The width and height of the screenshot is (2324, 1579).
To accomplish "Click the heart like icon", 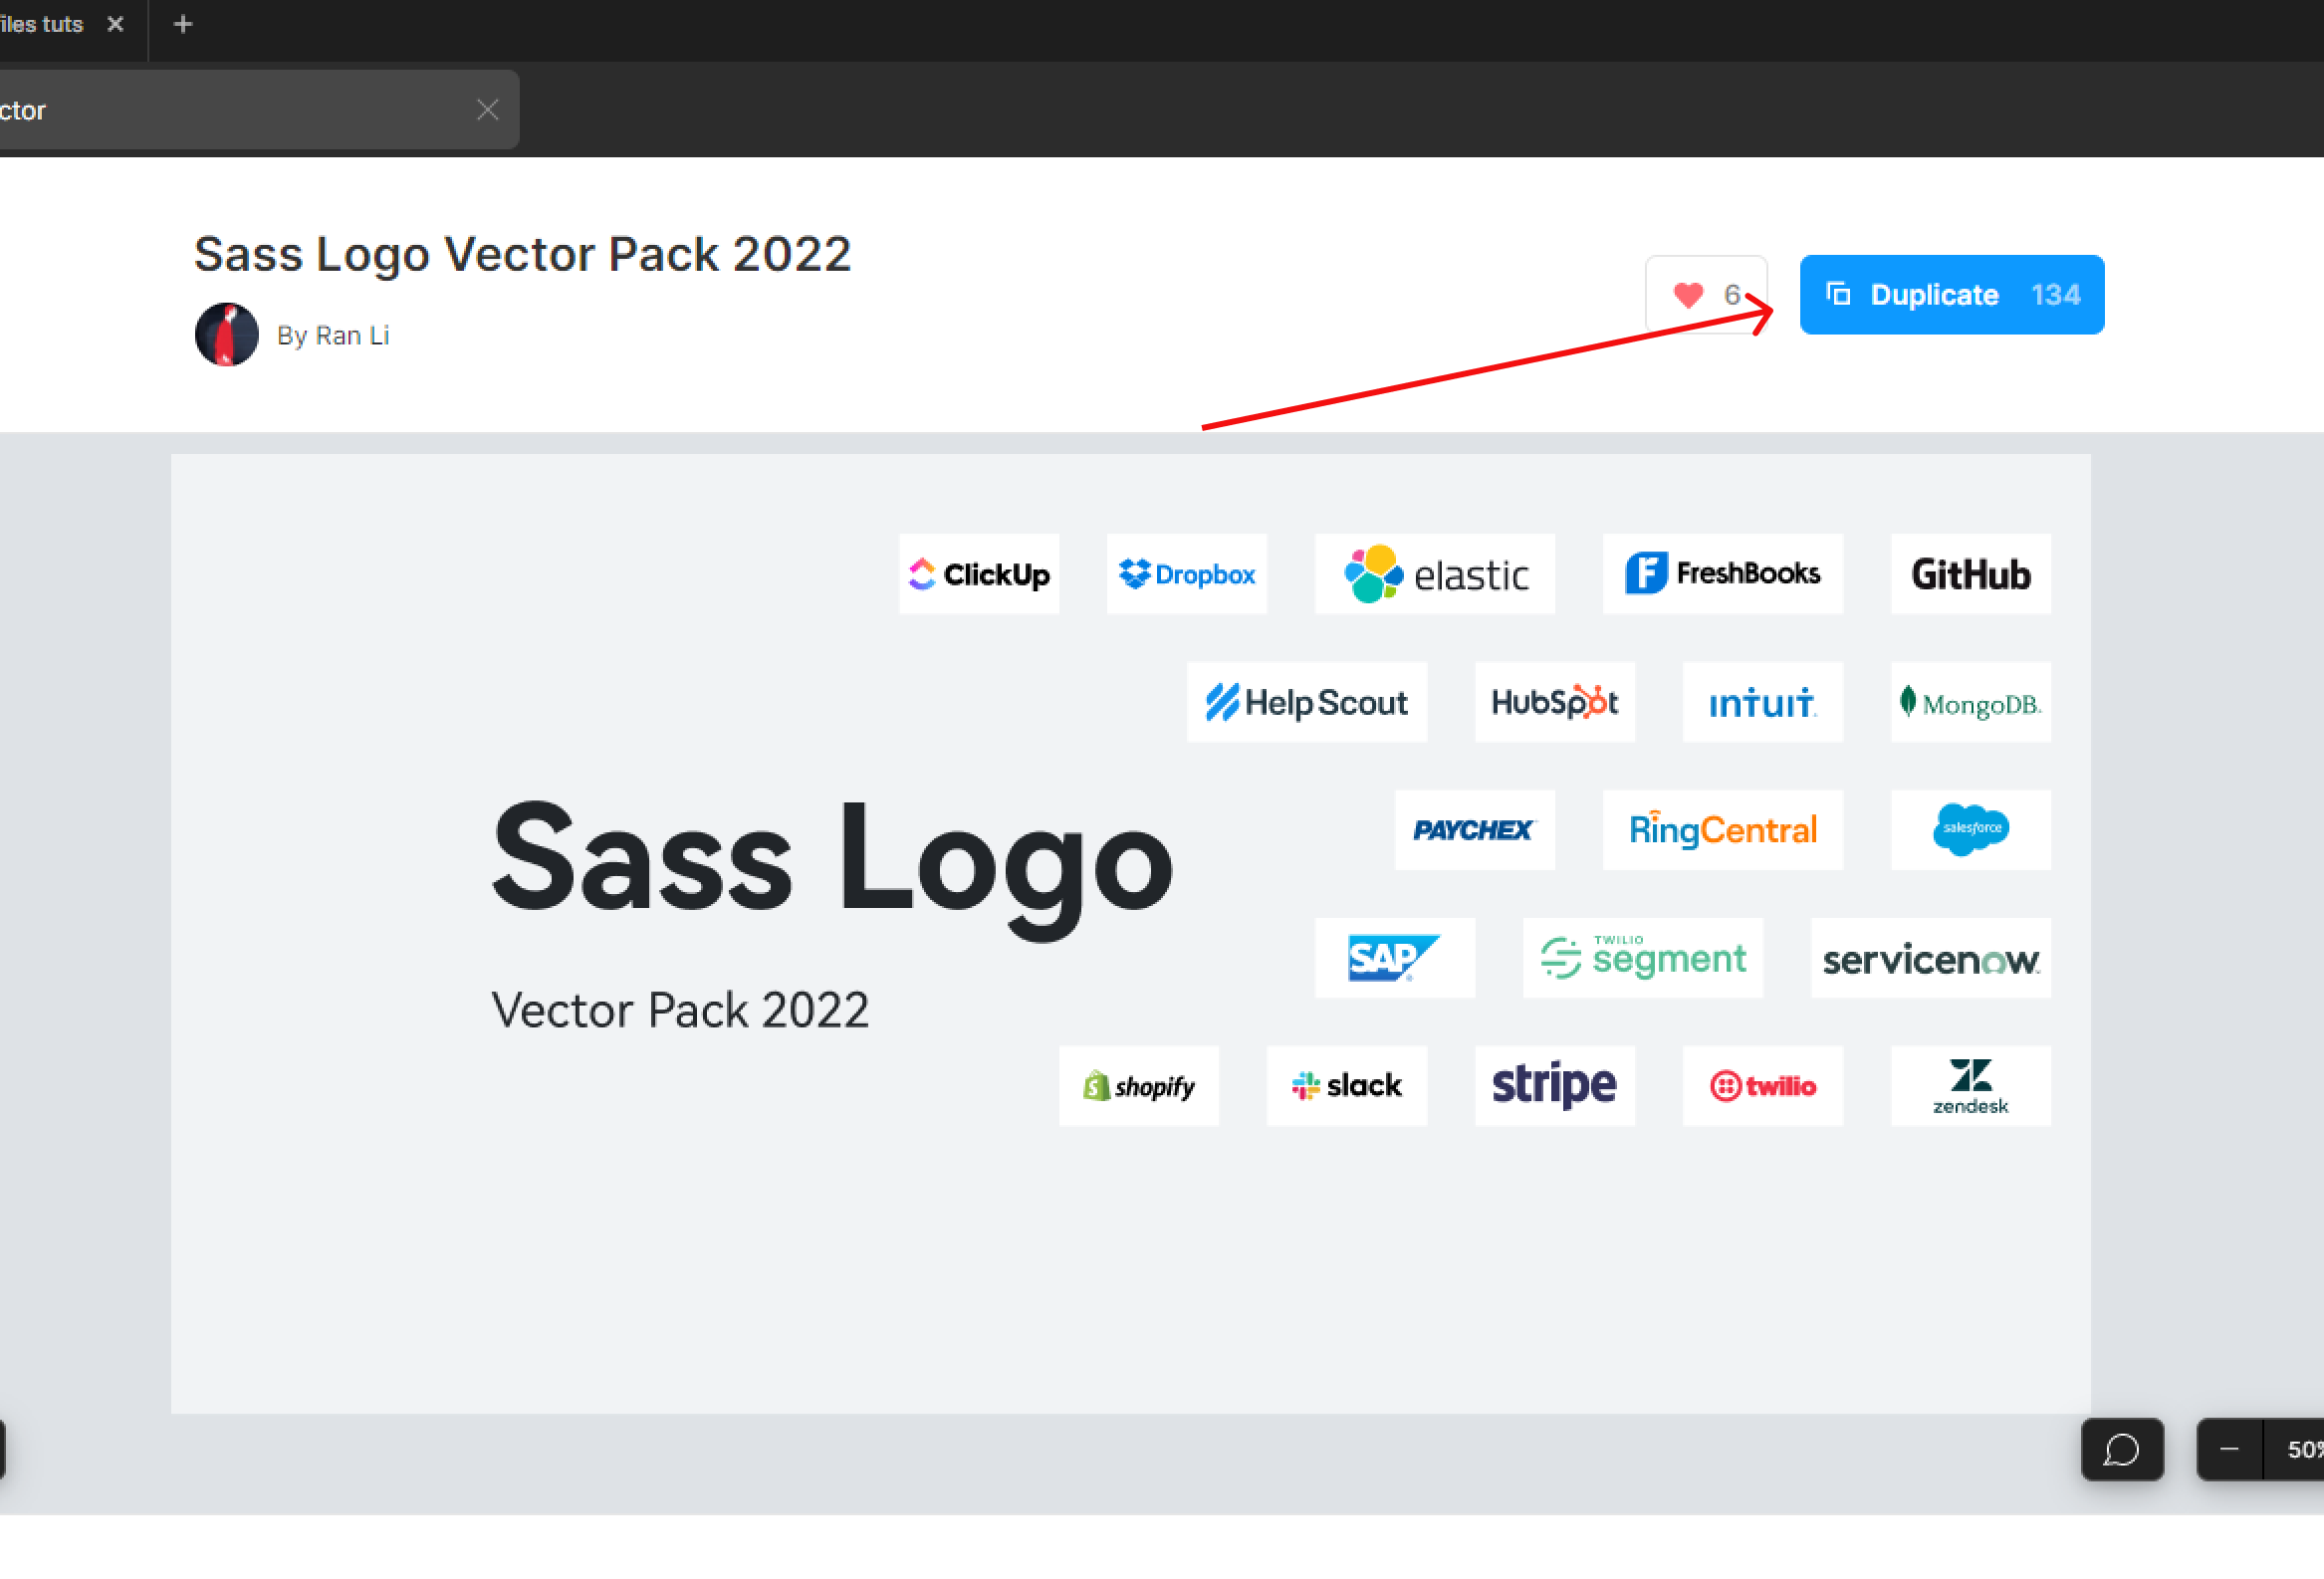I will [x=1688, y=295].
